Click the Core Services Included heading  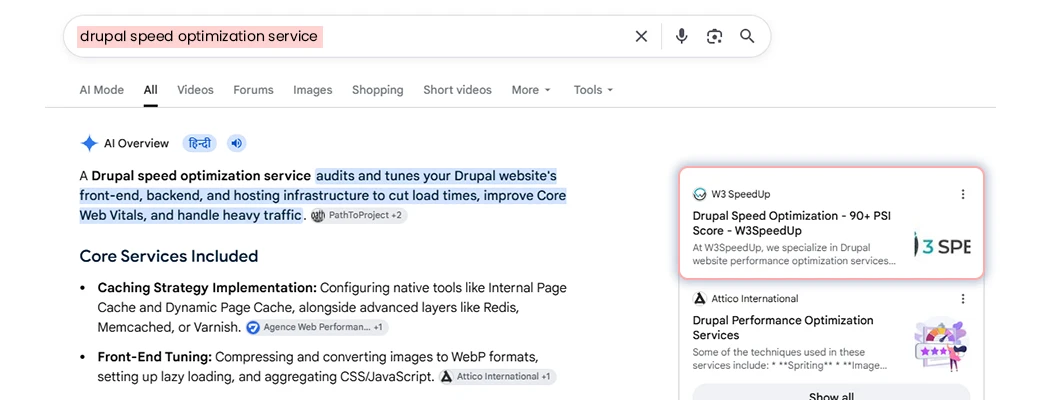(x=168, y=256)
